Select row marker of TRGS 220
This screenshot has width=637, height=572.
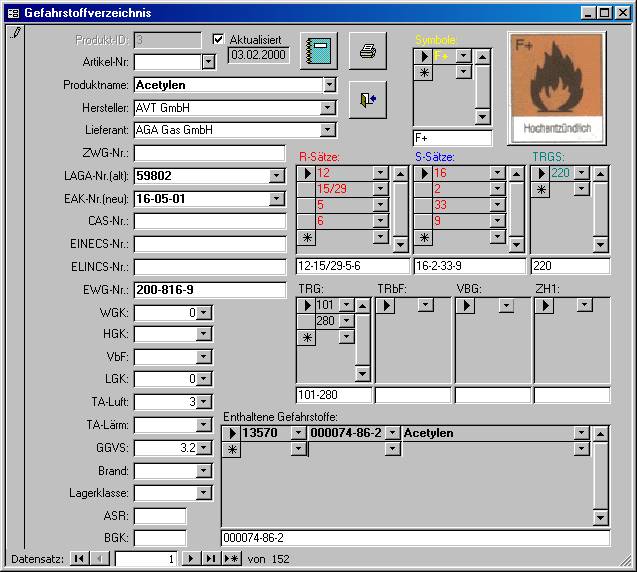(541, 173)
